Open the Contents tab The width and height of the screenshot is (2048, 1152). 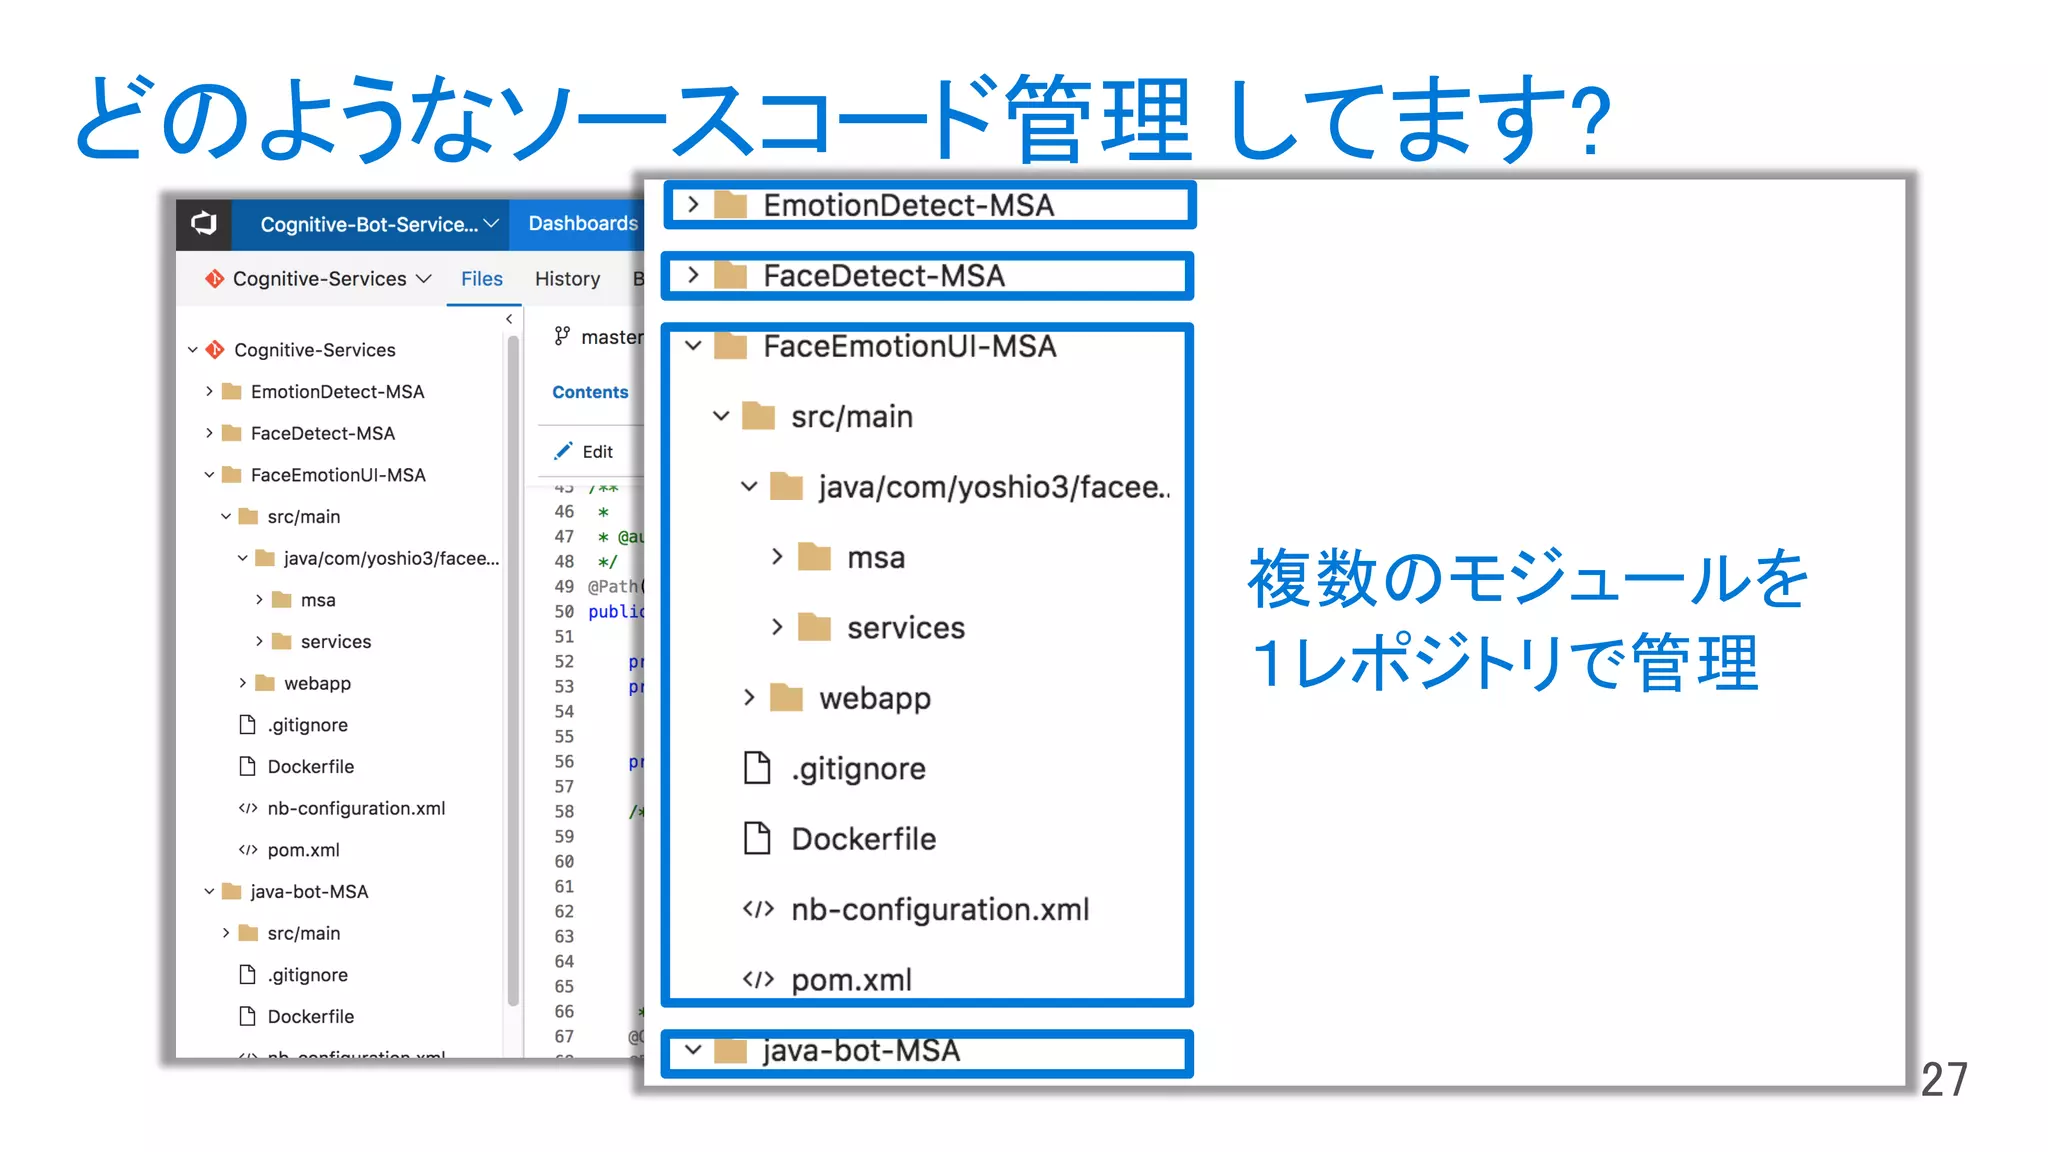point(590,392)
